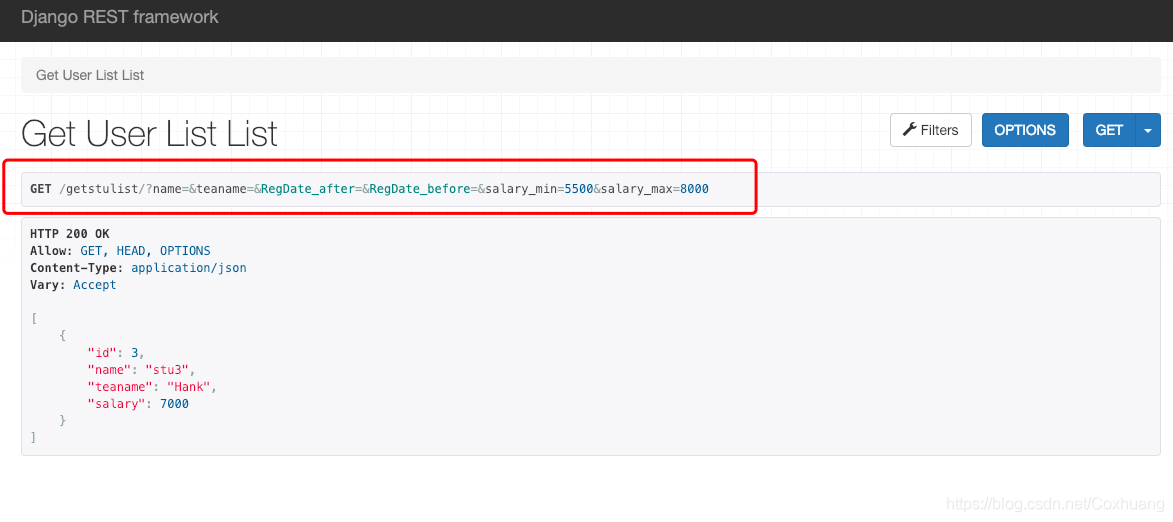Screen dimensions: 1173x522
Task: Click the "name": "stu3" line
Action: (x=141, y=369)
